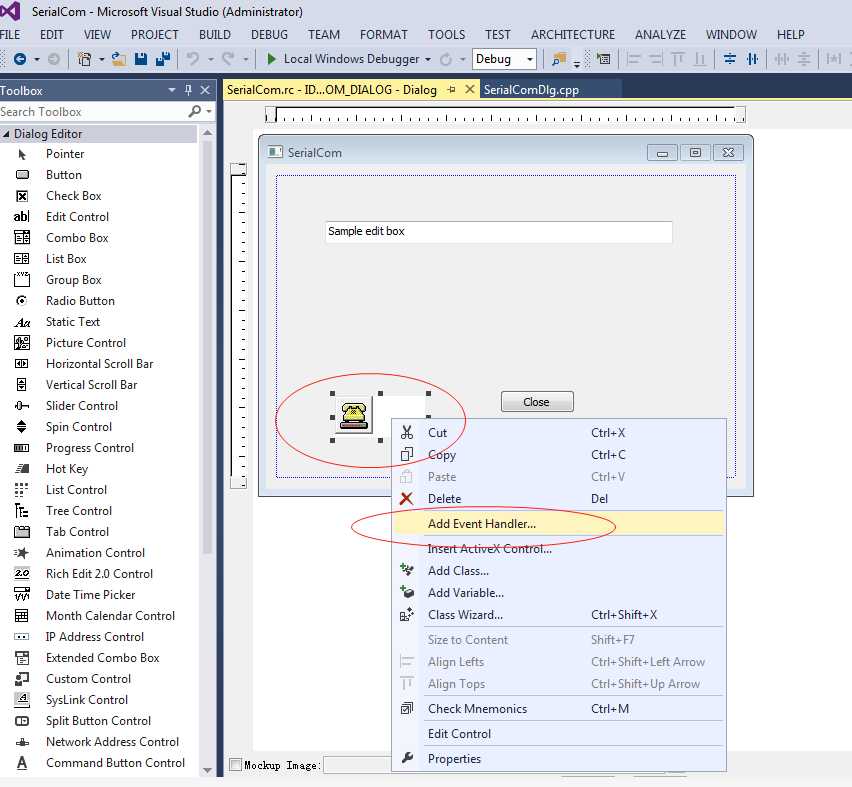This screenshot has width=852, height=787.
Task: Click Cut in the context menu
Action: pos(559,433)
